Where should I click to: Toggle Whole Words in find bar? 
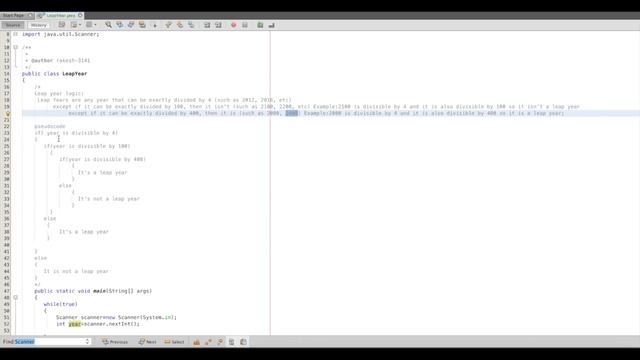(209, 342)
